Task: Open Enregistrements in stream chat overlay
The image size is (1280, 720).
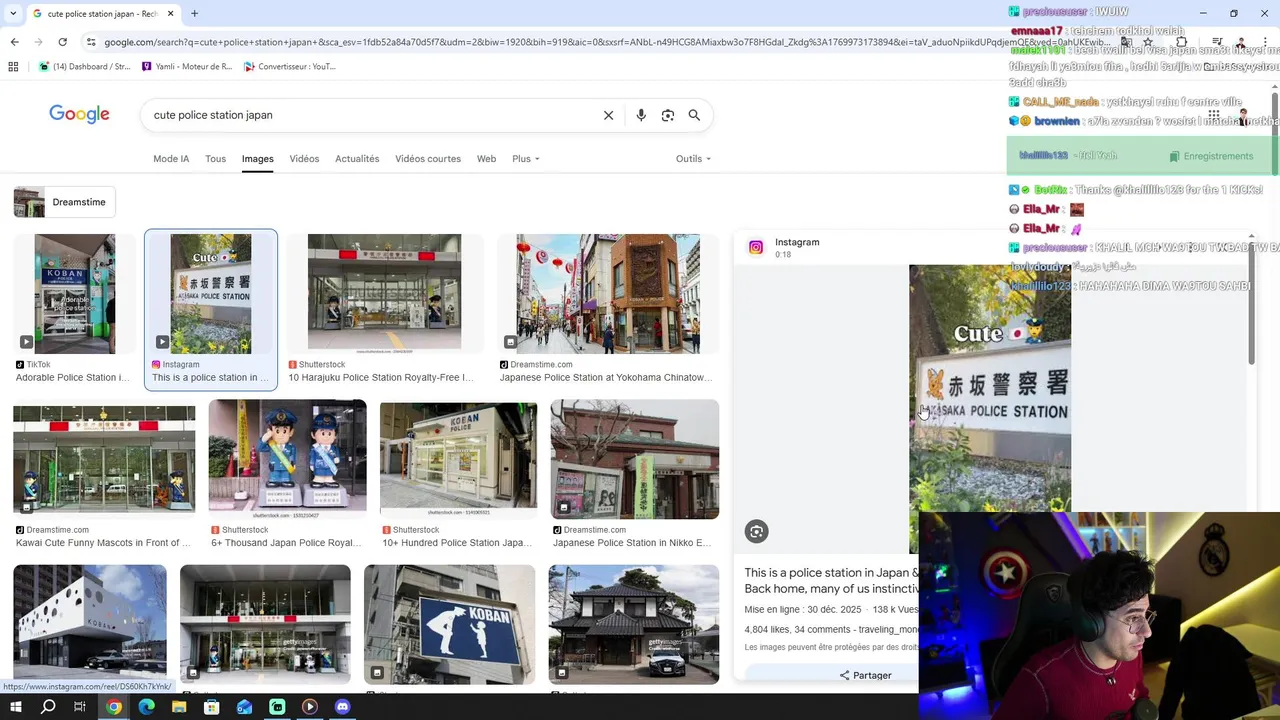Action: tap(1210, 156)
